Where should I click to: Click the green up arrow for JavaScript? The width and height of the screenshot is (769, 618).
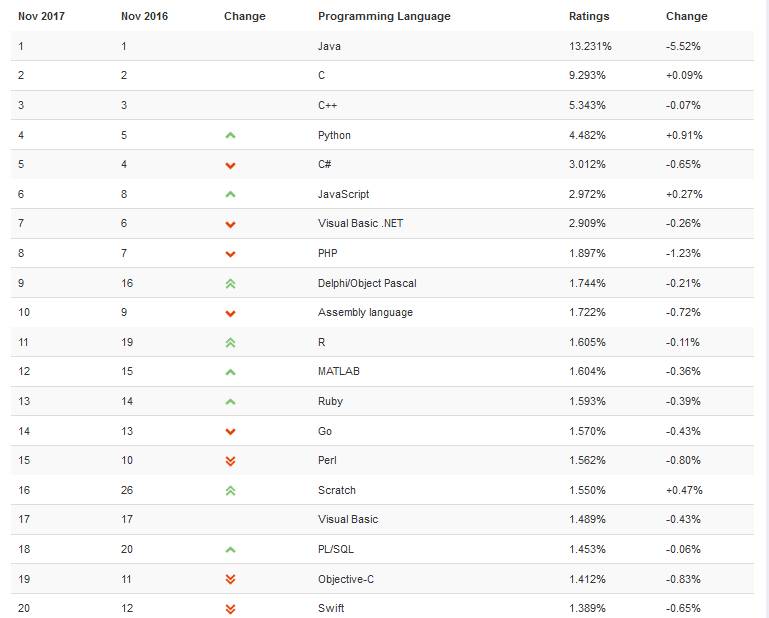click(x=230, y=194)
